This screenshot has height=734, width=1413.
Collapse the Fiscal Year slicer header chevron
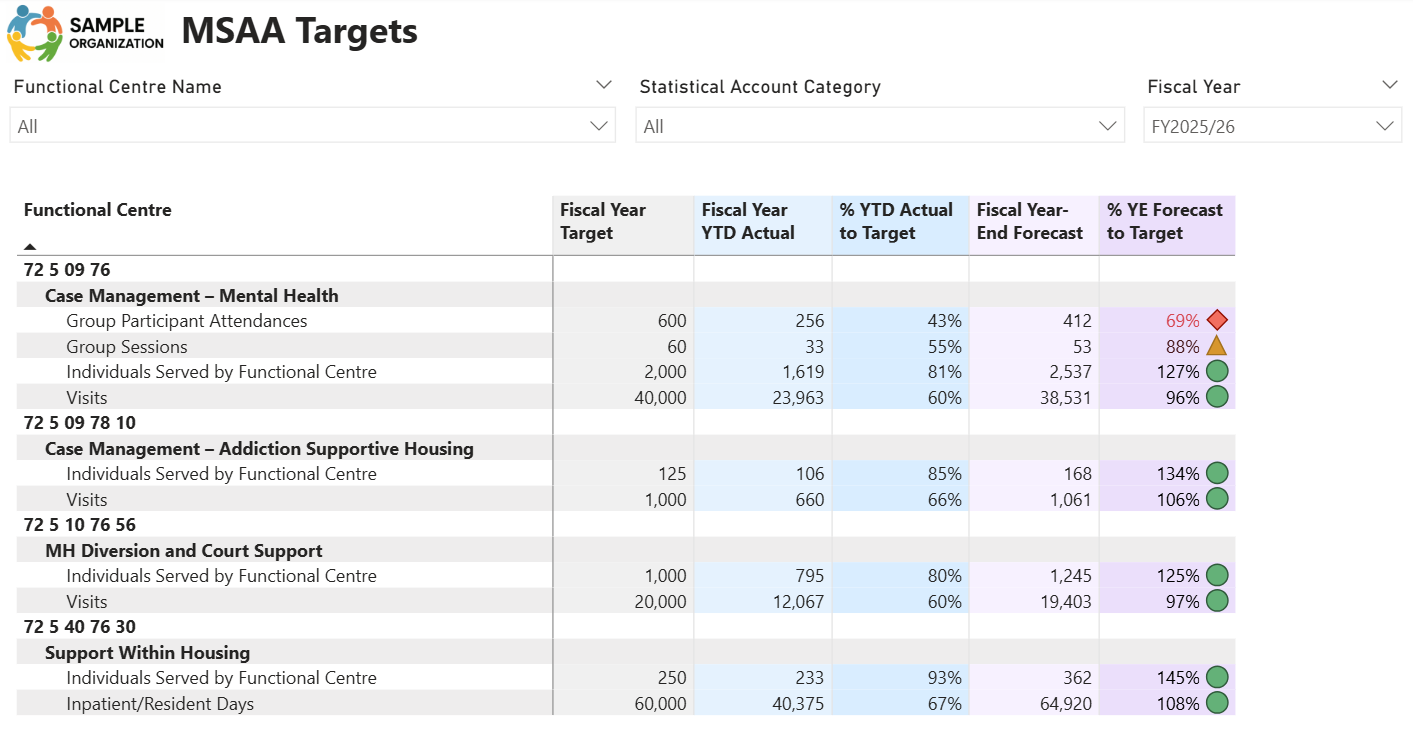pos(1389,85)
